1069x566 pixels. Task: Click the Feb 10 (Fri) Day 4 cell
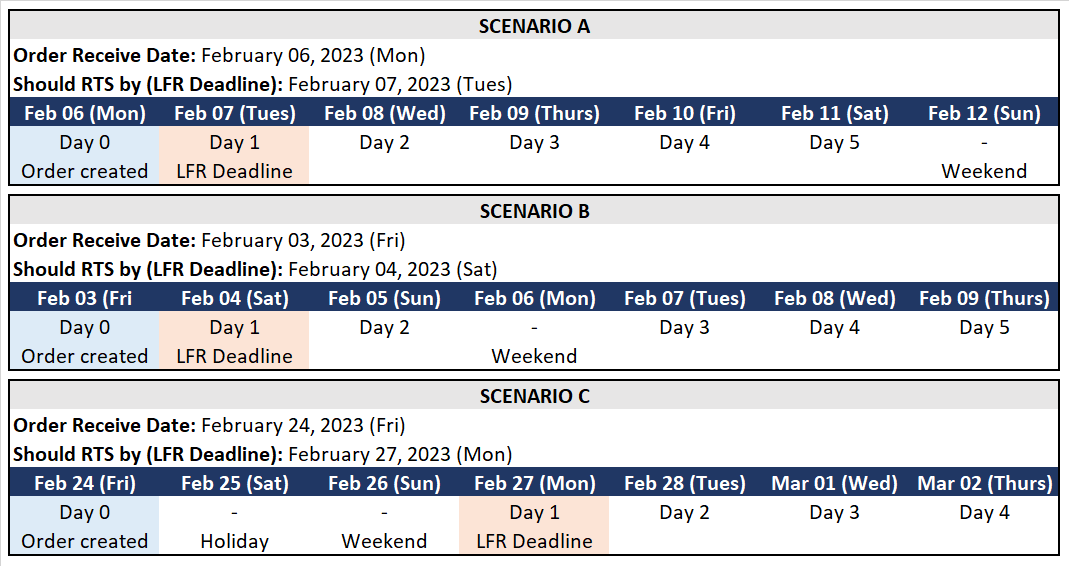coord(684,155)
